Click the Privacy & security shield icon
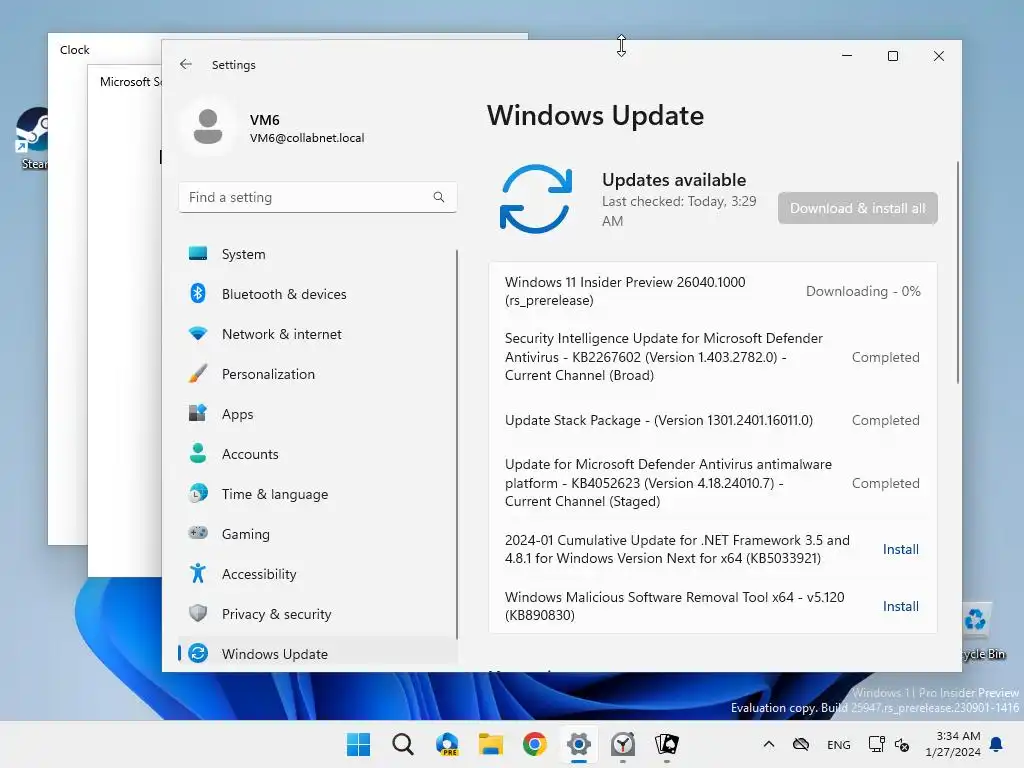1024x768 pixels. click(x=198, y=613)
